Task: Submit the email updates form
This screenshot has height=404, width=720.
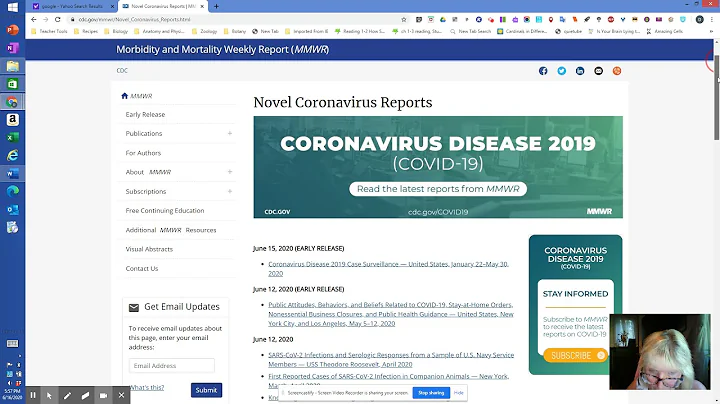Action: pos(206,390)
